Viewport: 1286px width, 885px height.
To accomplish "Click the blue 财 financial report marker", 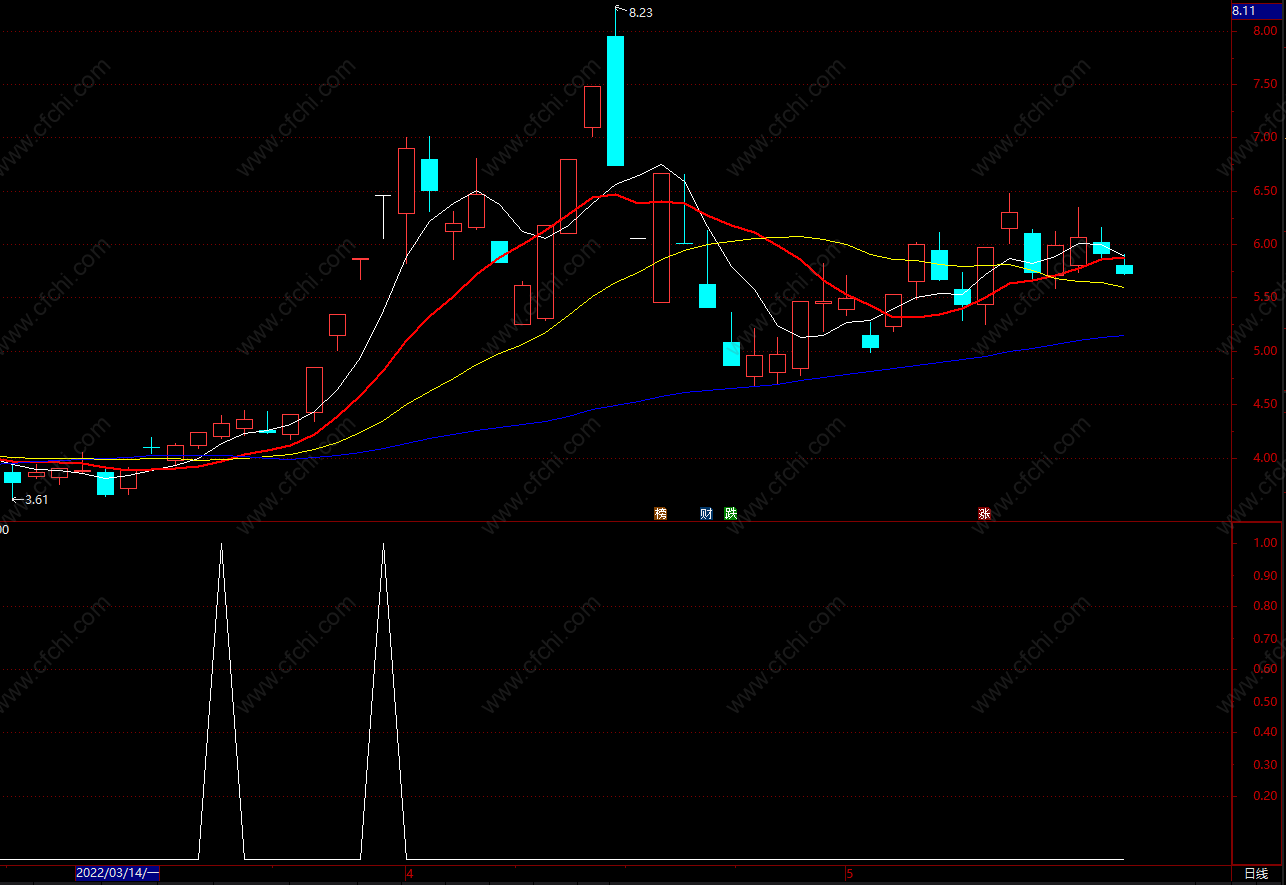I will pyautogui.click(x=706, y=514).
